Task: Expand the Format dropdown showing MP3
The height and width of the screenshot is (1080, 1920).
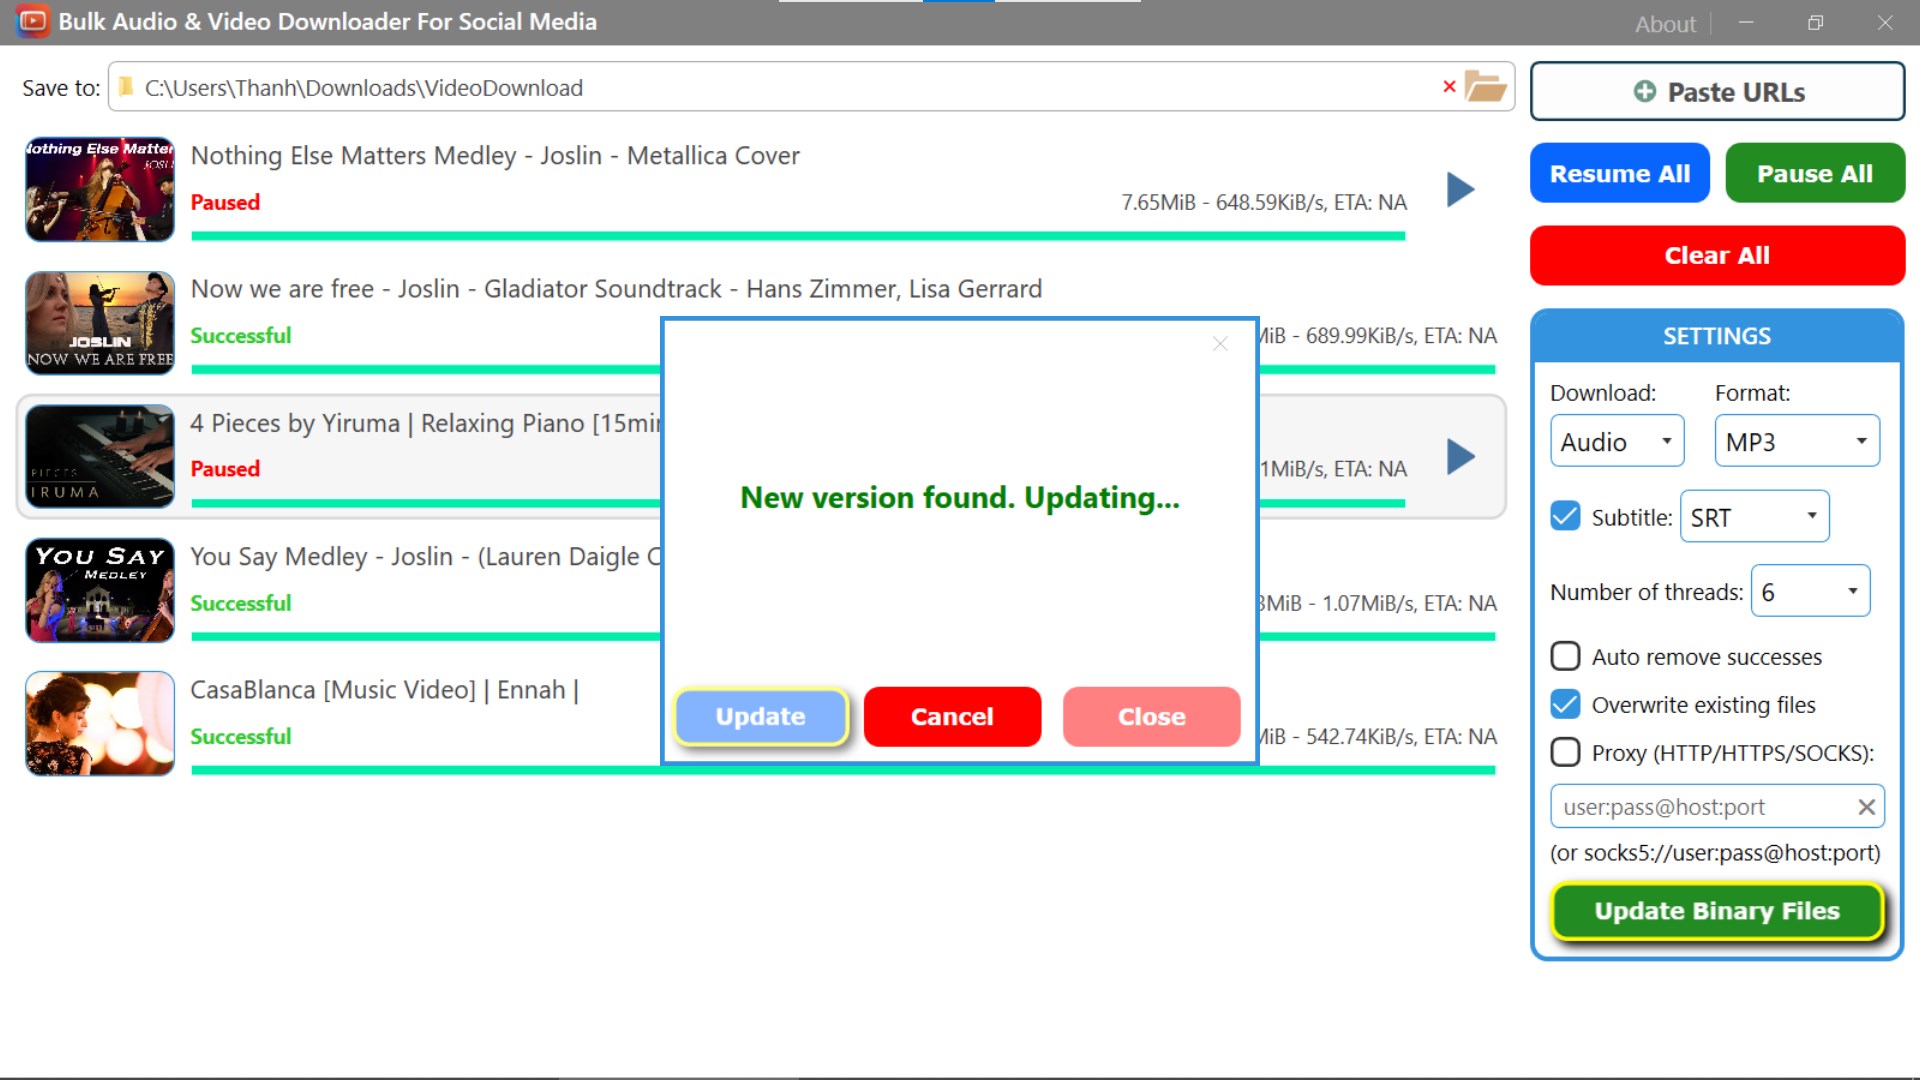Action: (x=1796, y=442)
